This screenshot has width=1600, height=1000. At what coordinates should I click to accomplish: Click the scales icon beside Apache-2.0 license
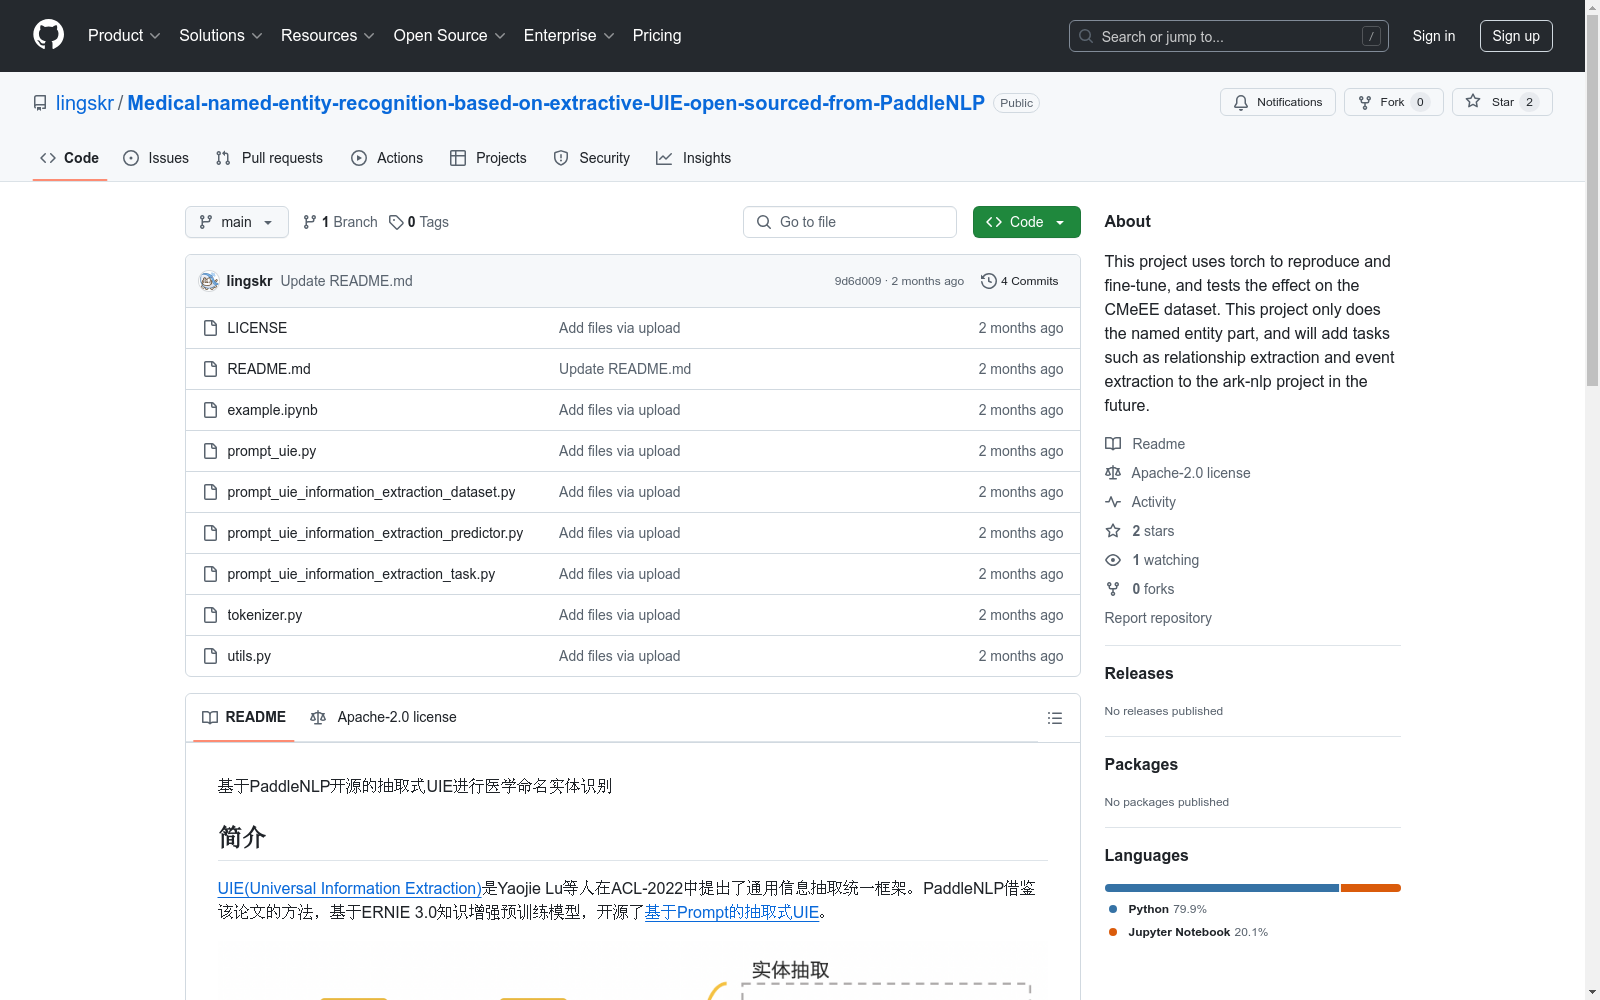[x=1113, y=473]
